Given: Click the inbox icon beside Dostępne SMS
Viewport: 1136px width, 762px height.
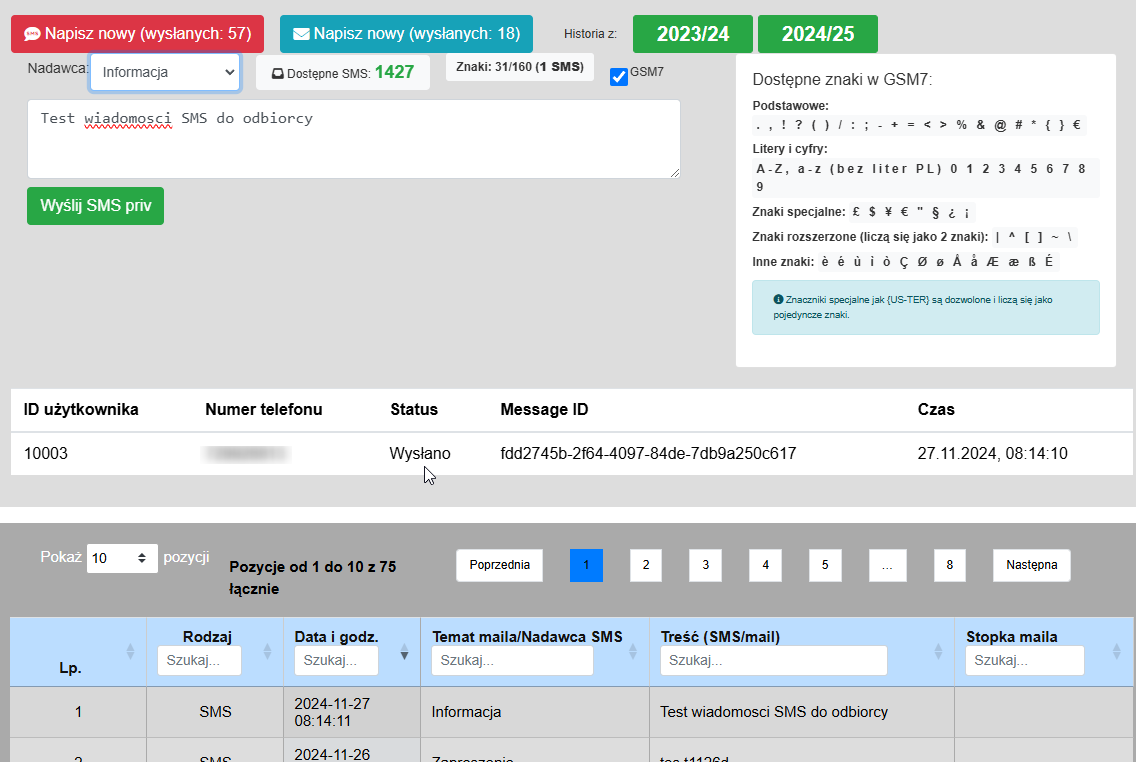Looking at the screenshot, I should point(277,73).
